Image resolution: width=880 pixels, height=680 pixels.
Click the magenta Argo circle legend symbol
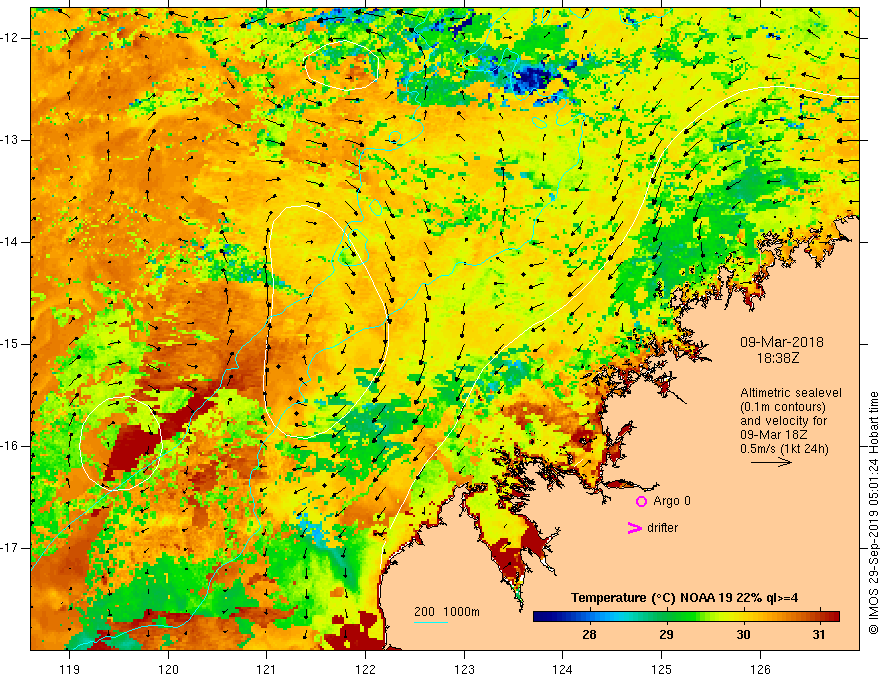coord(641,501)
